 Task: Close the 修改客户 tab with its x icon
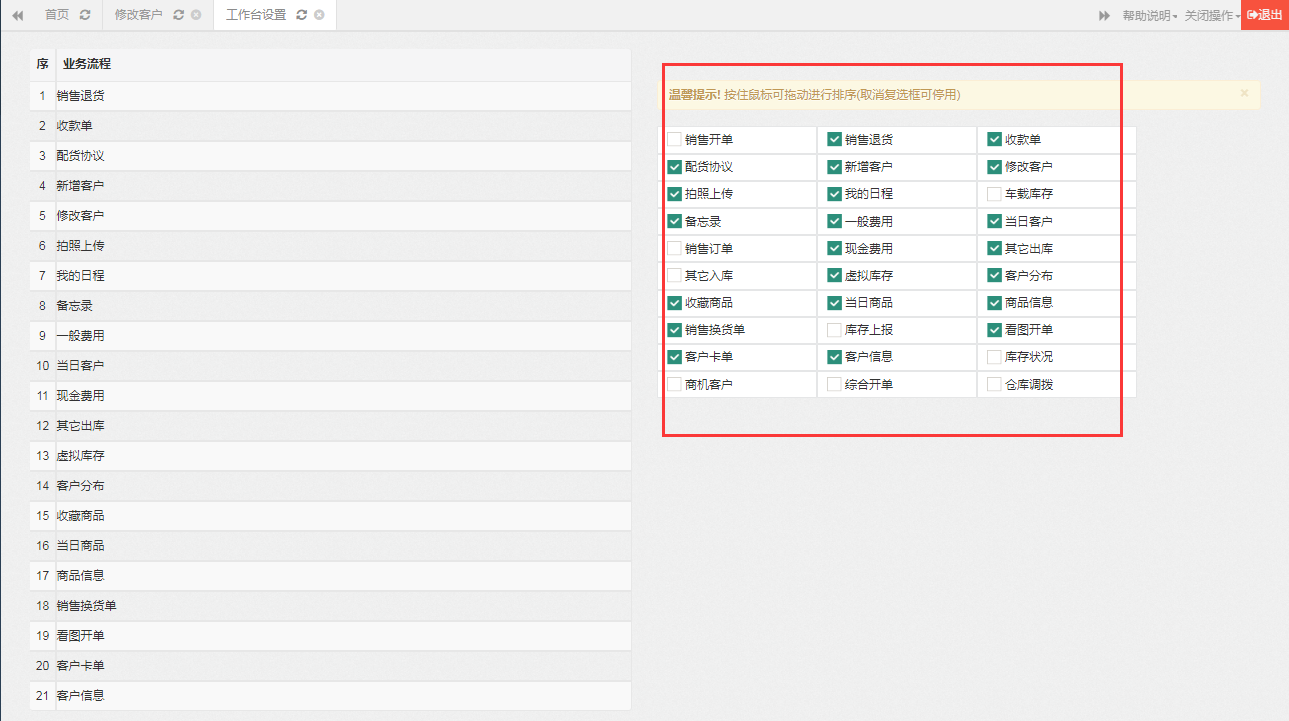195,16
